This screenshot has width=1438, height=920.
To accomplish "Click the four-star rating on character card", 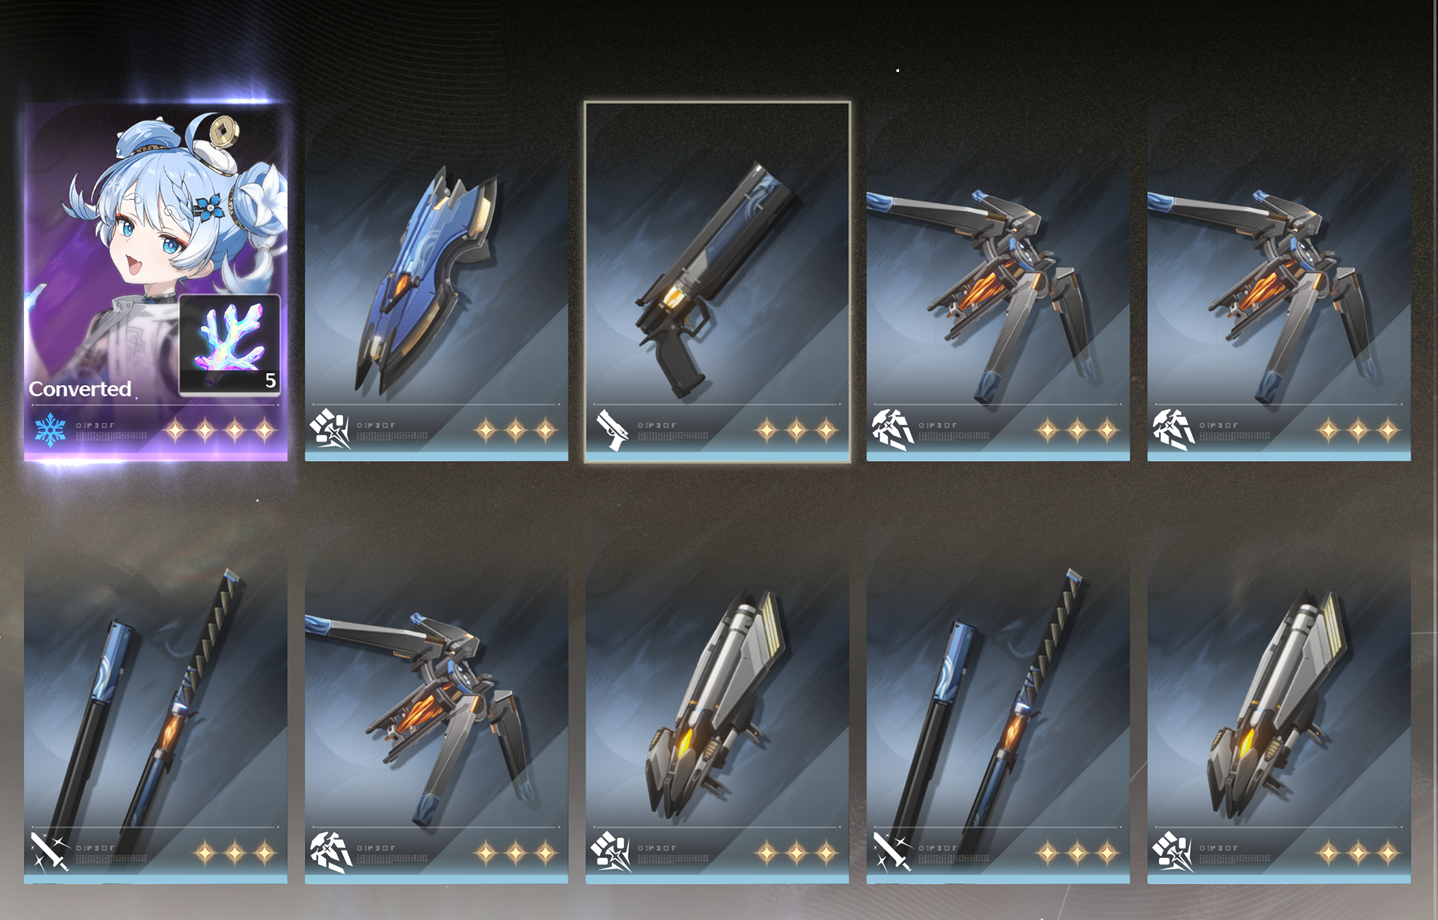I will click(220, 431).
